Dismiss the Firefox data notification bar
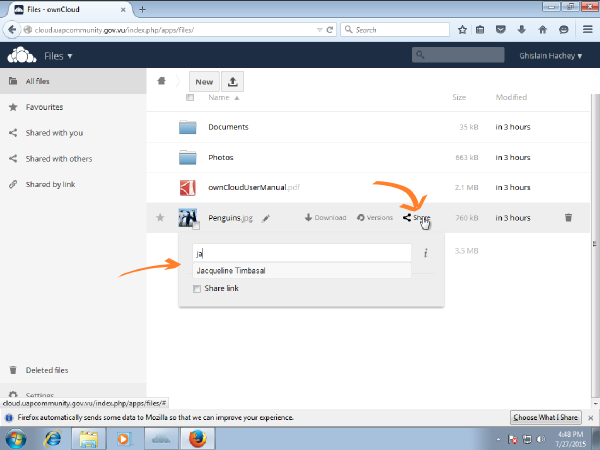The image size is (600, 450). coord(591,417)
